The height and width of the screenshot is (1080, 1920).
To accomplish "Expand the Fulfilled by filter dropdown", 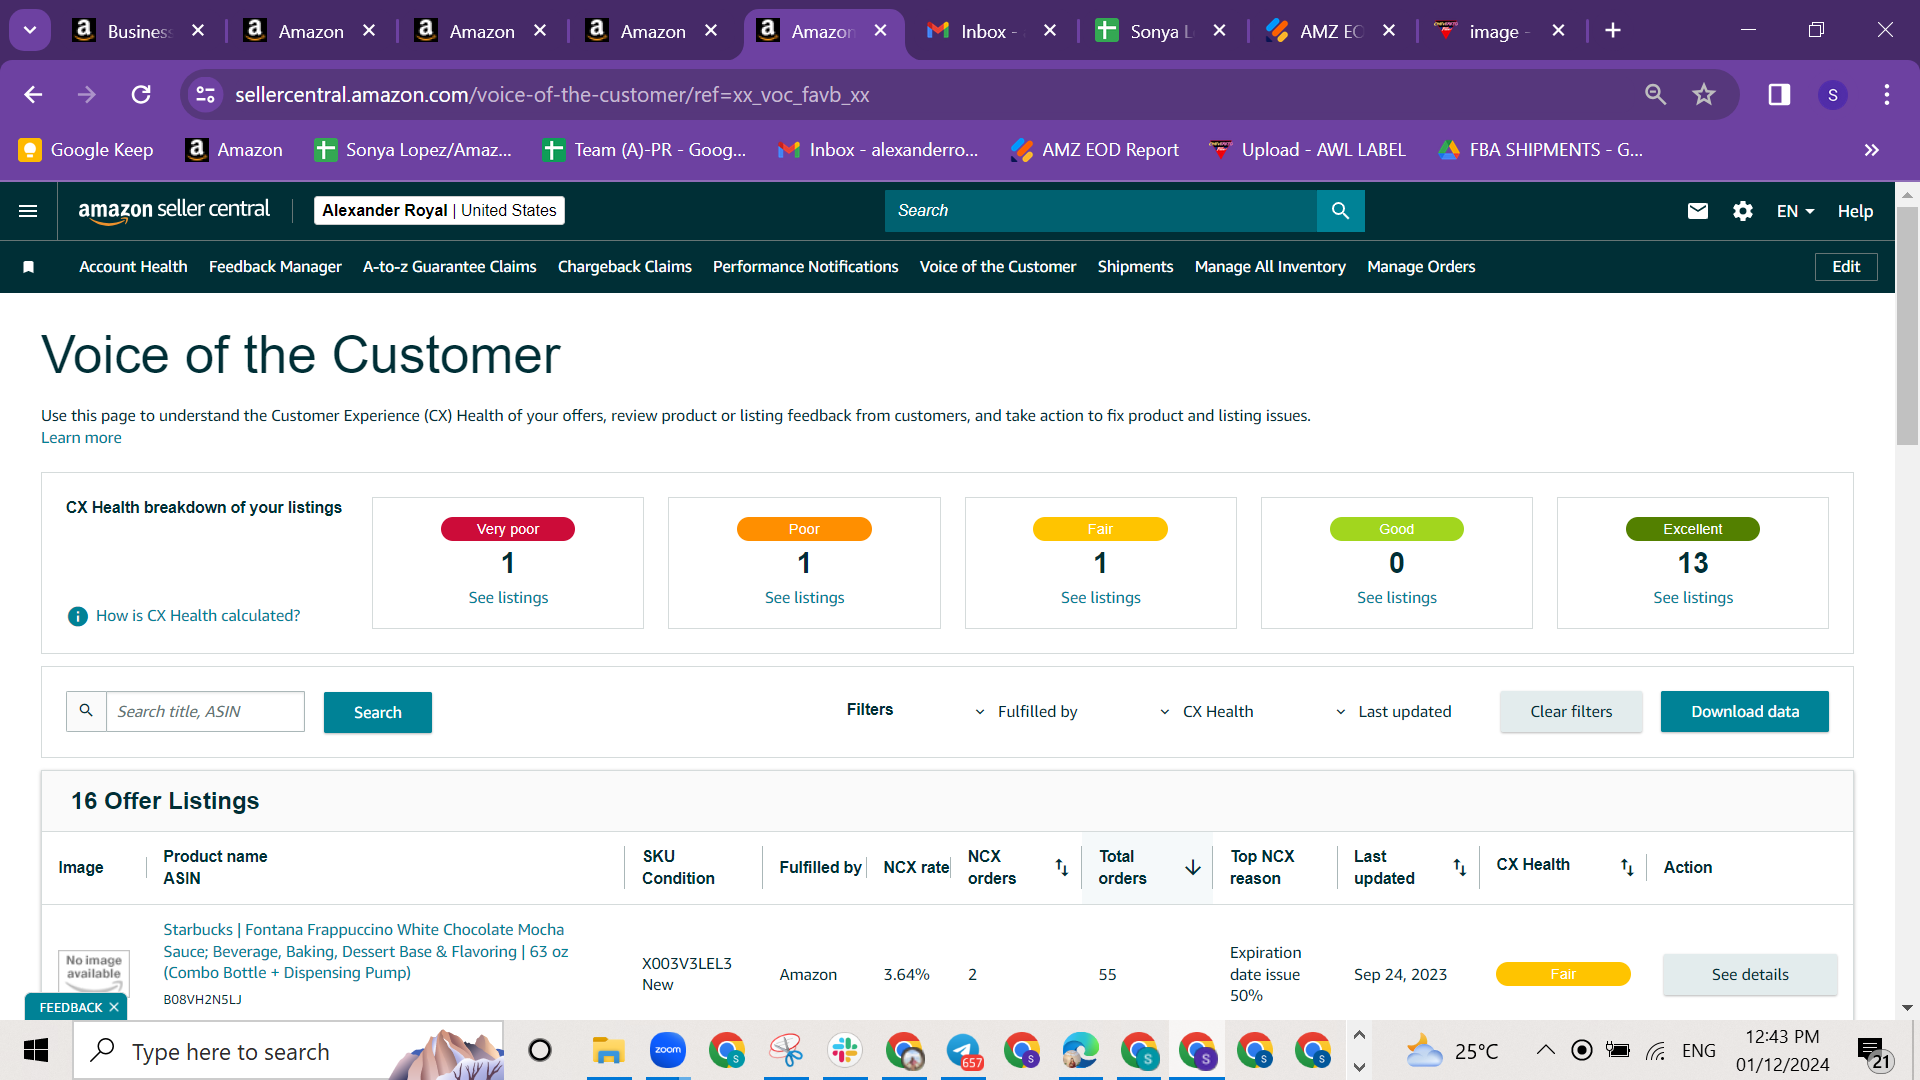I will (1027, 711).
